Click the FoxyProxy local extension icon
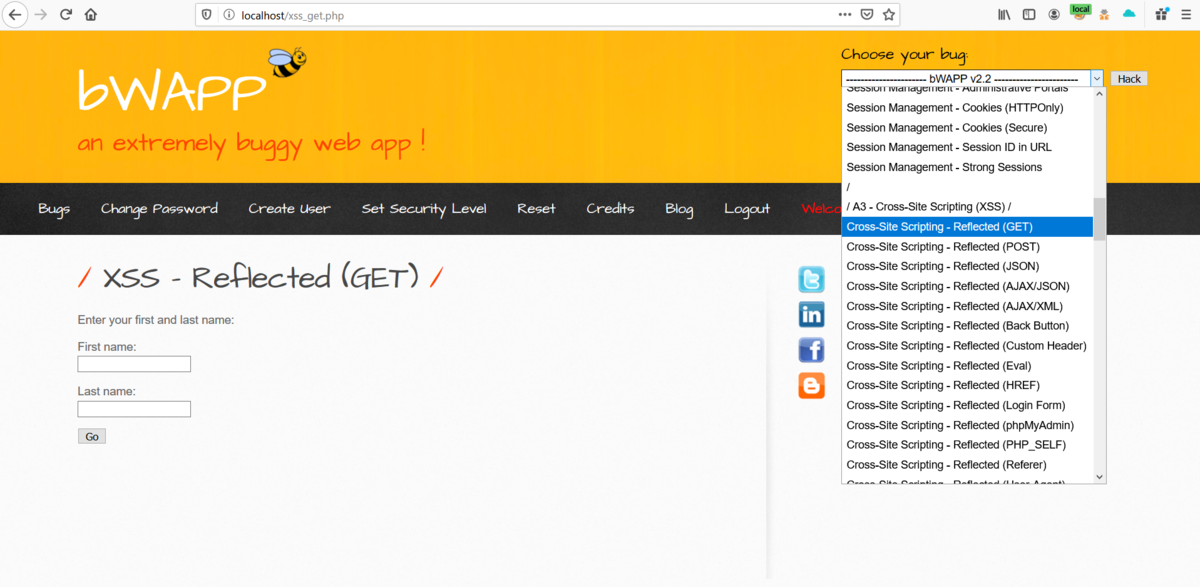The image size is (1200, 587). click(1080, 12)
